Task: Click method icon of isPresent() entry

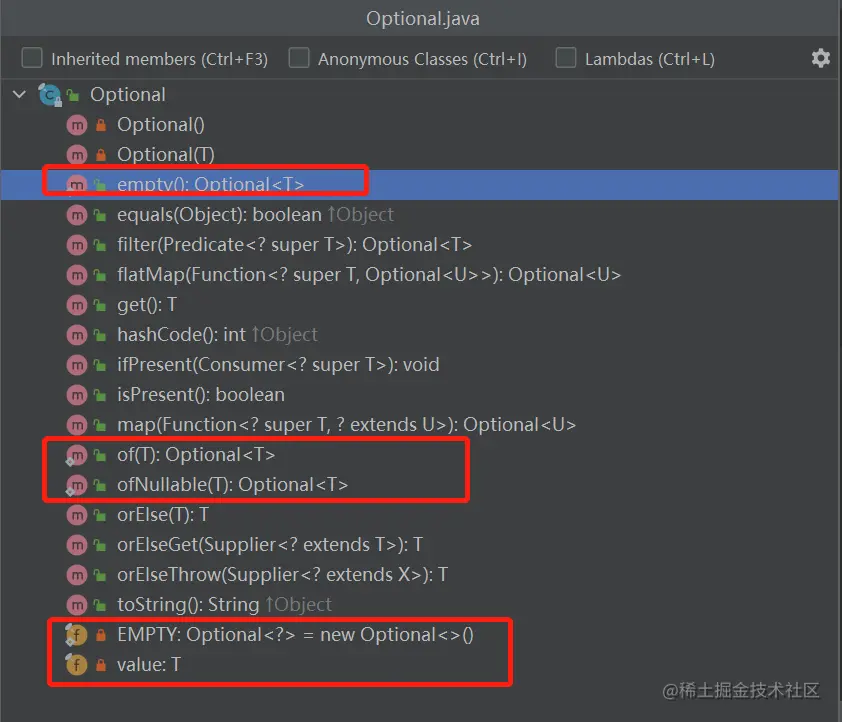Action: [x=77, y=395]
